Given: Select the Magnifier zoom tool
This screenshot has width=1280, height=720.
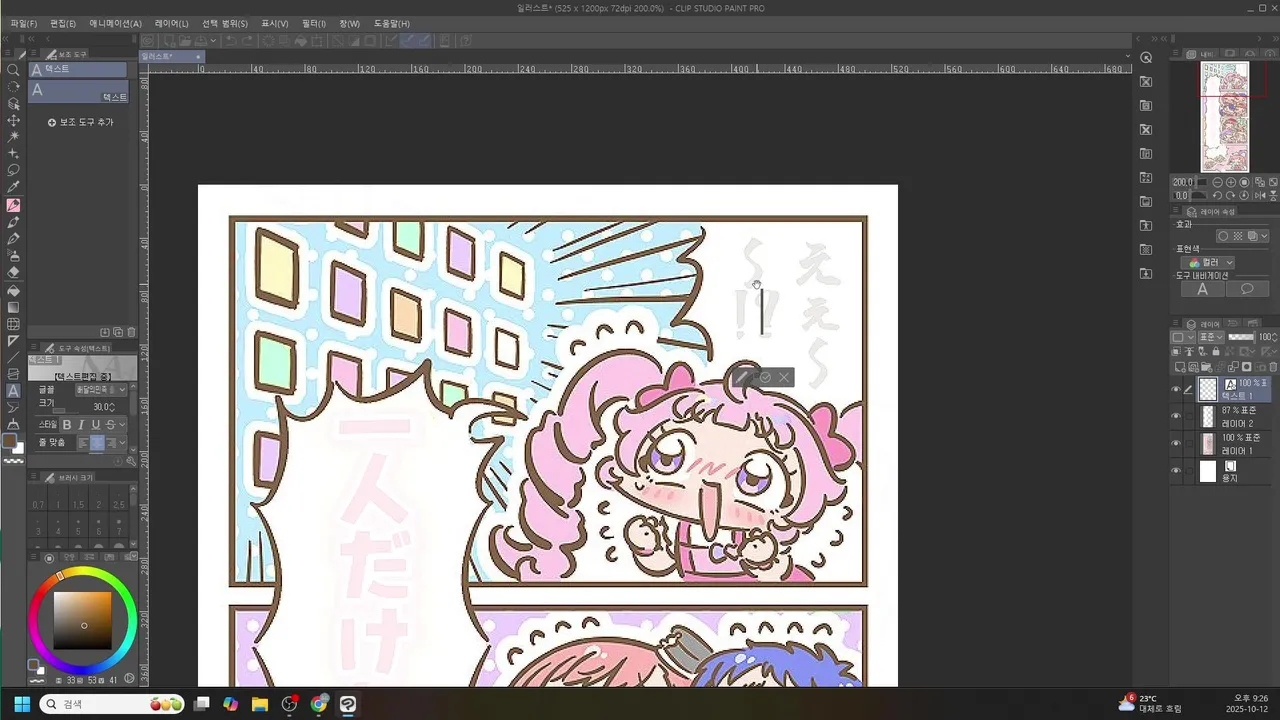Looking at the screenshot, I should click(x=13, y=70).
